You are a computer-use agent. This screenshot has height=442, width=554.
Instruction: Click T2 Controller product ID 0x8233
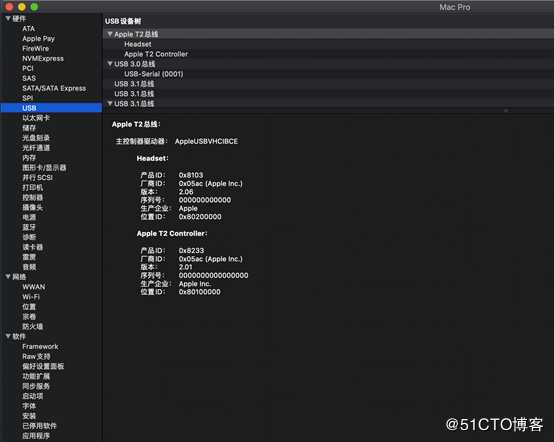[191, 251]
